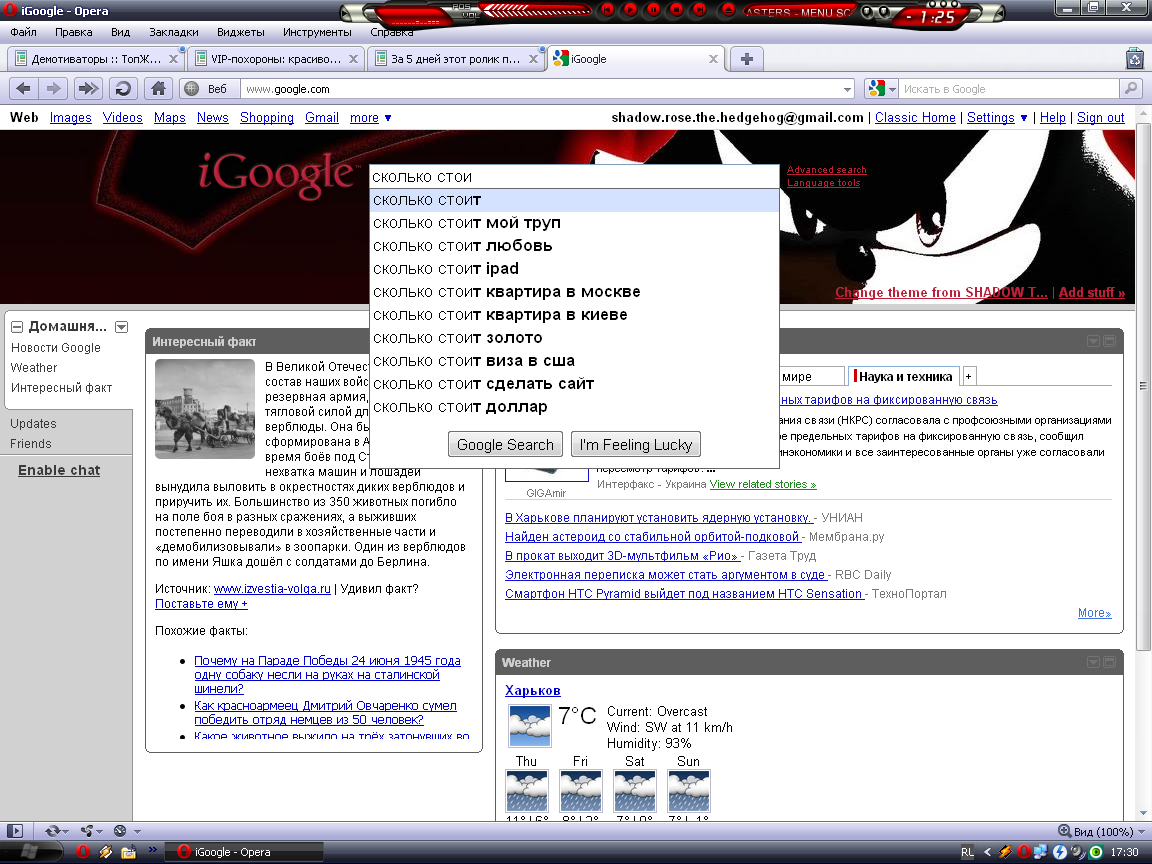This screenshot has height=864, width=1152.
Task: Open the 'Add stuff »' link
Action: click(1091, 292)
